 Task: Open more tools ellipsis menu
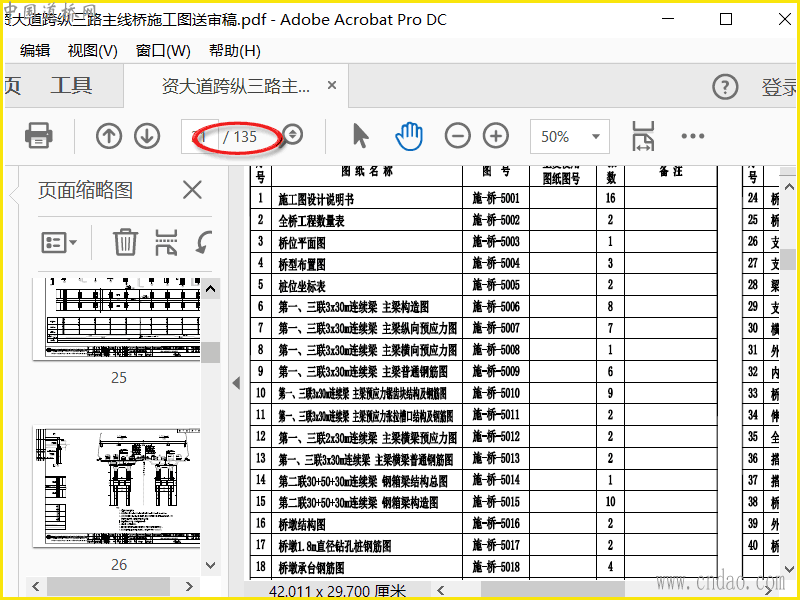pos(693,136)
